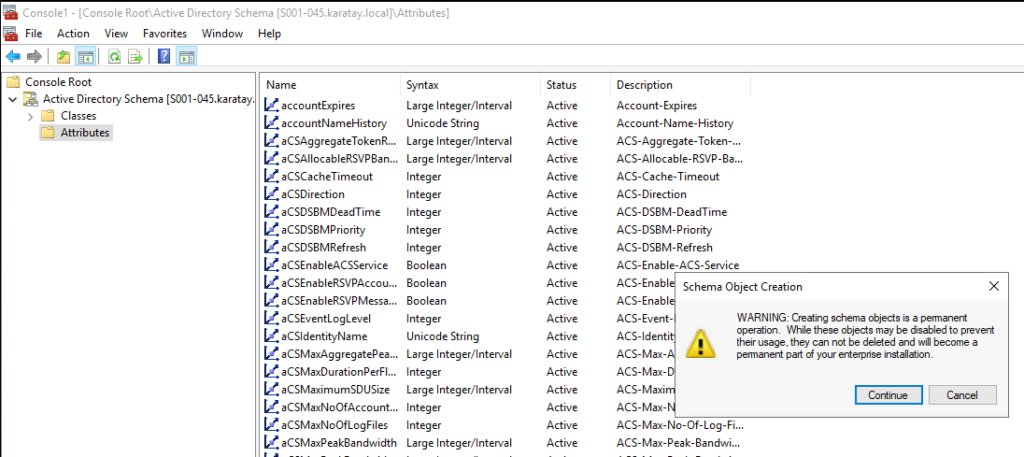The height and width of the screenshot is (457, 1024).
Task: Select the aCSMaxDurationPerFl... row name
Action: (339, 371)
